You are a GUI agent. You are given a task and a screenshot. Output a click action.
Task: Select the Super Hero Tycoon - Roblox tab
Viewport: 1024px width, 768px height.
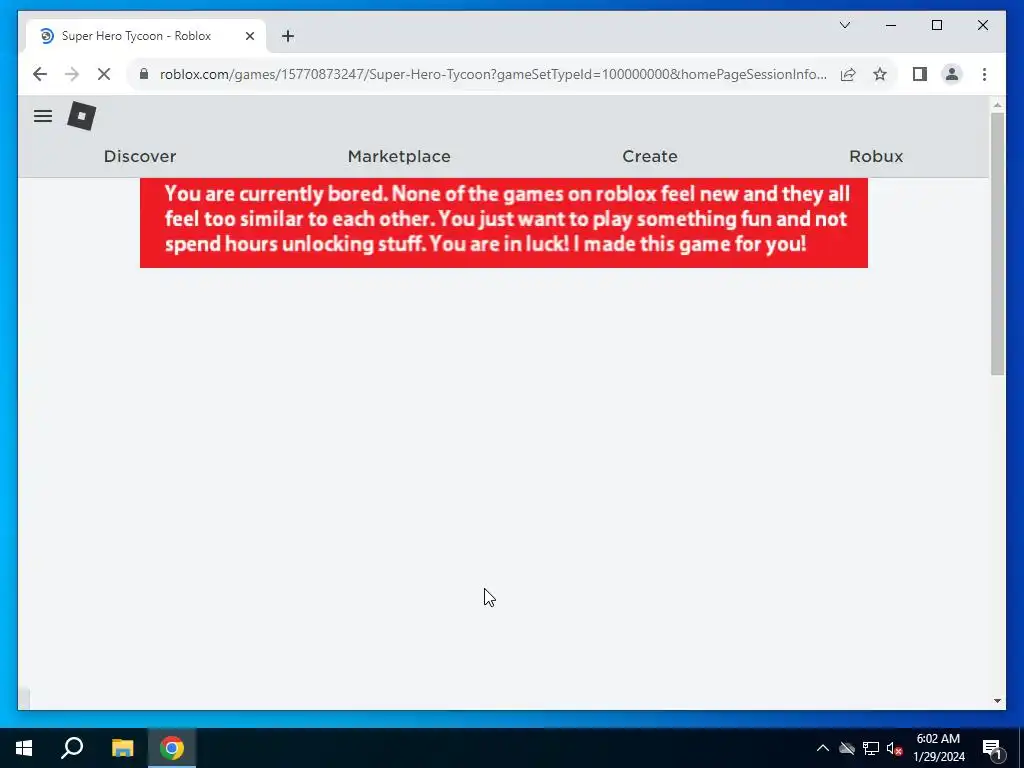[x=146, y=36]
